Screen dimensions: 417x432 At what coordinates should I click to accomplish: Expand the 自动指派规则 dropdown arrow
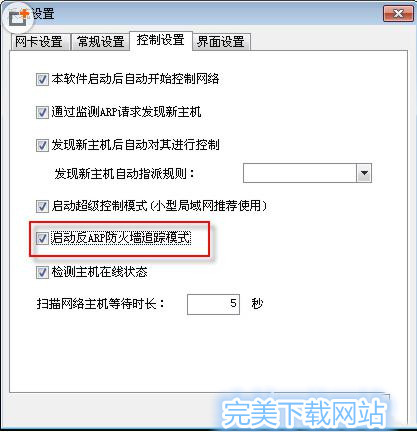coord(364,173)
